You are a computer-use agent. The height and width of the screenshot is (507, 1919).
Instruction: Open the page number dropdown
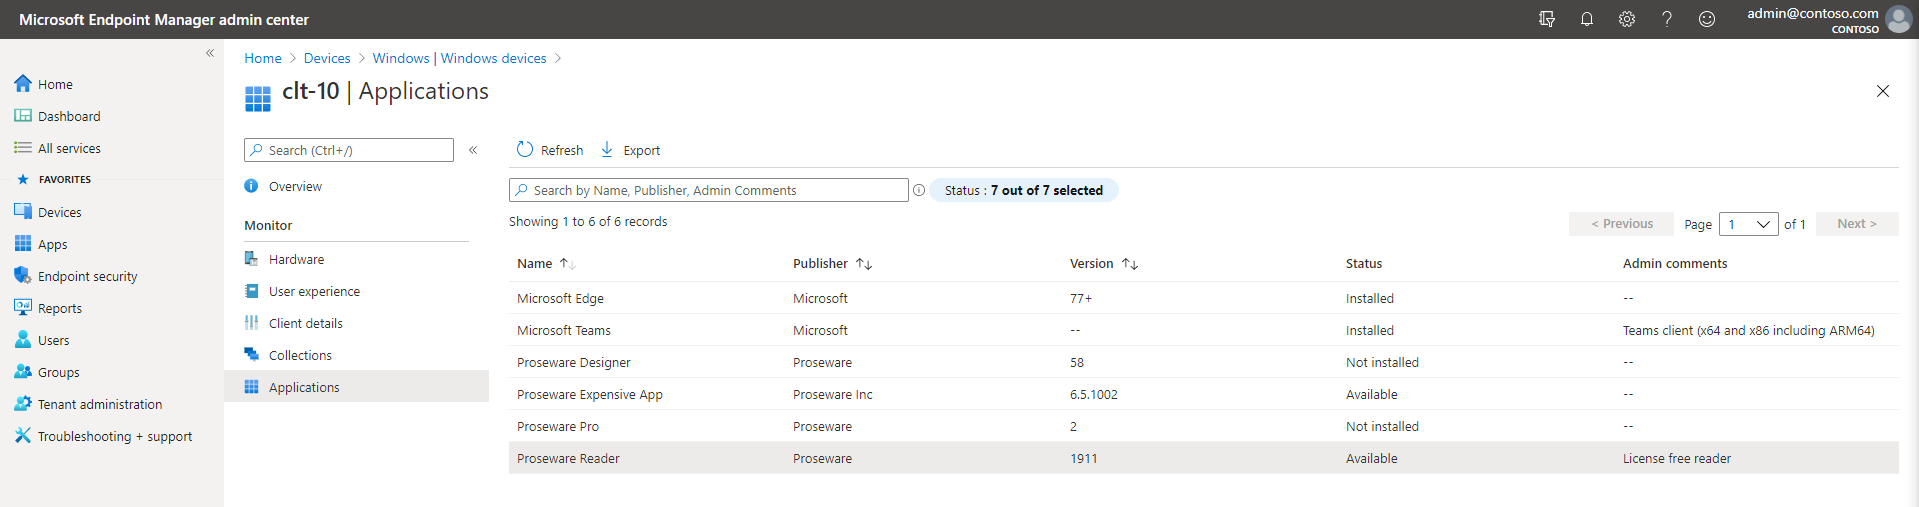[x=1748, y=224]
